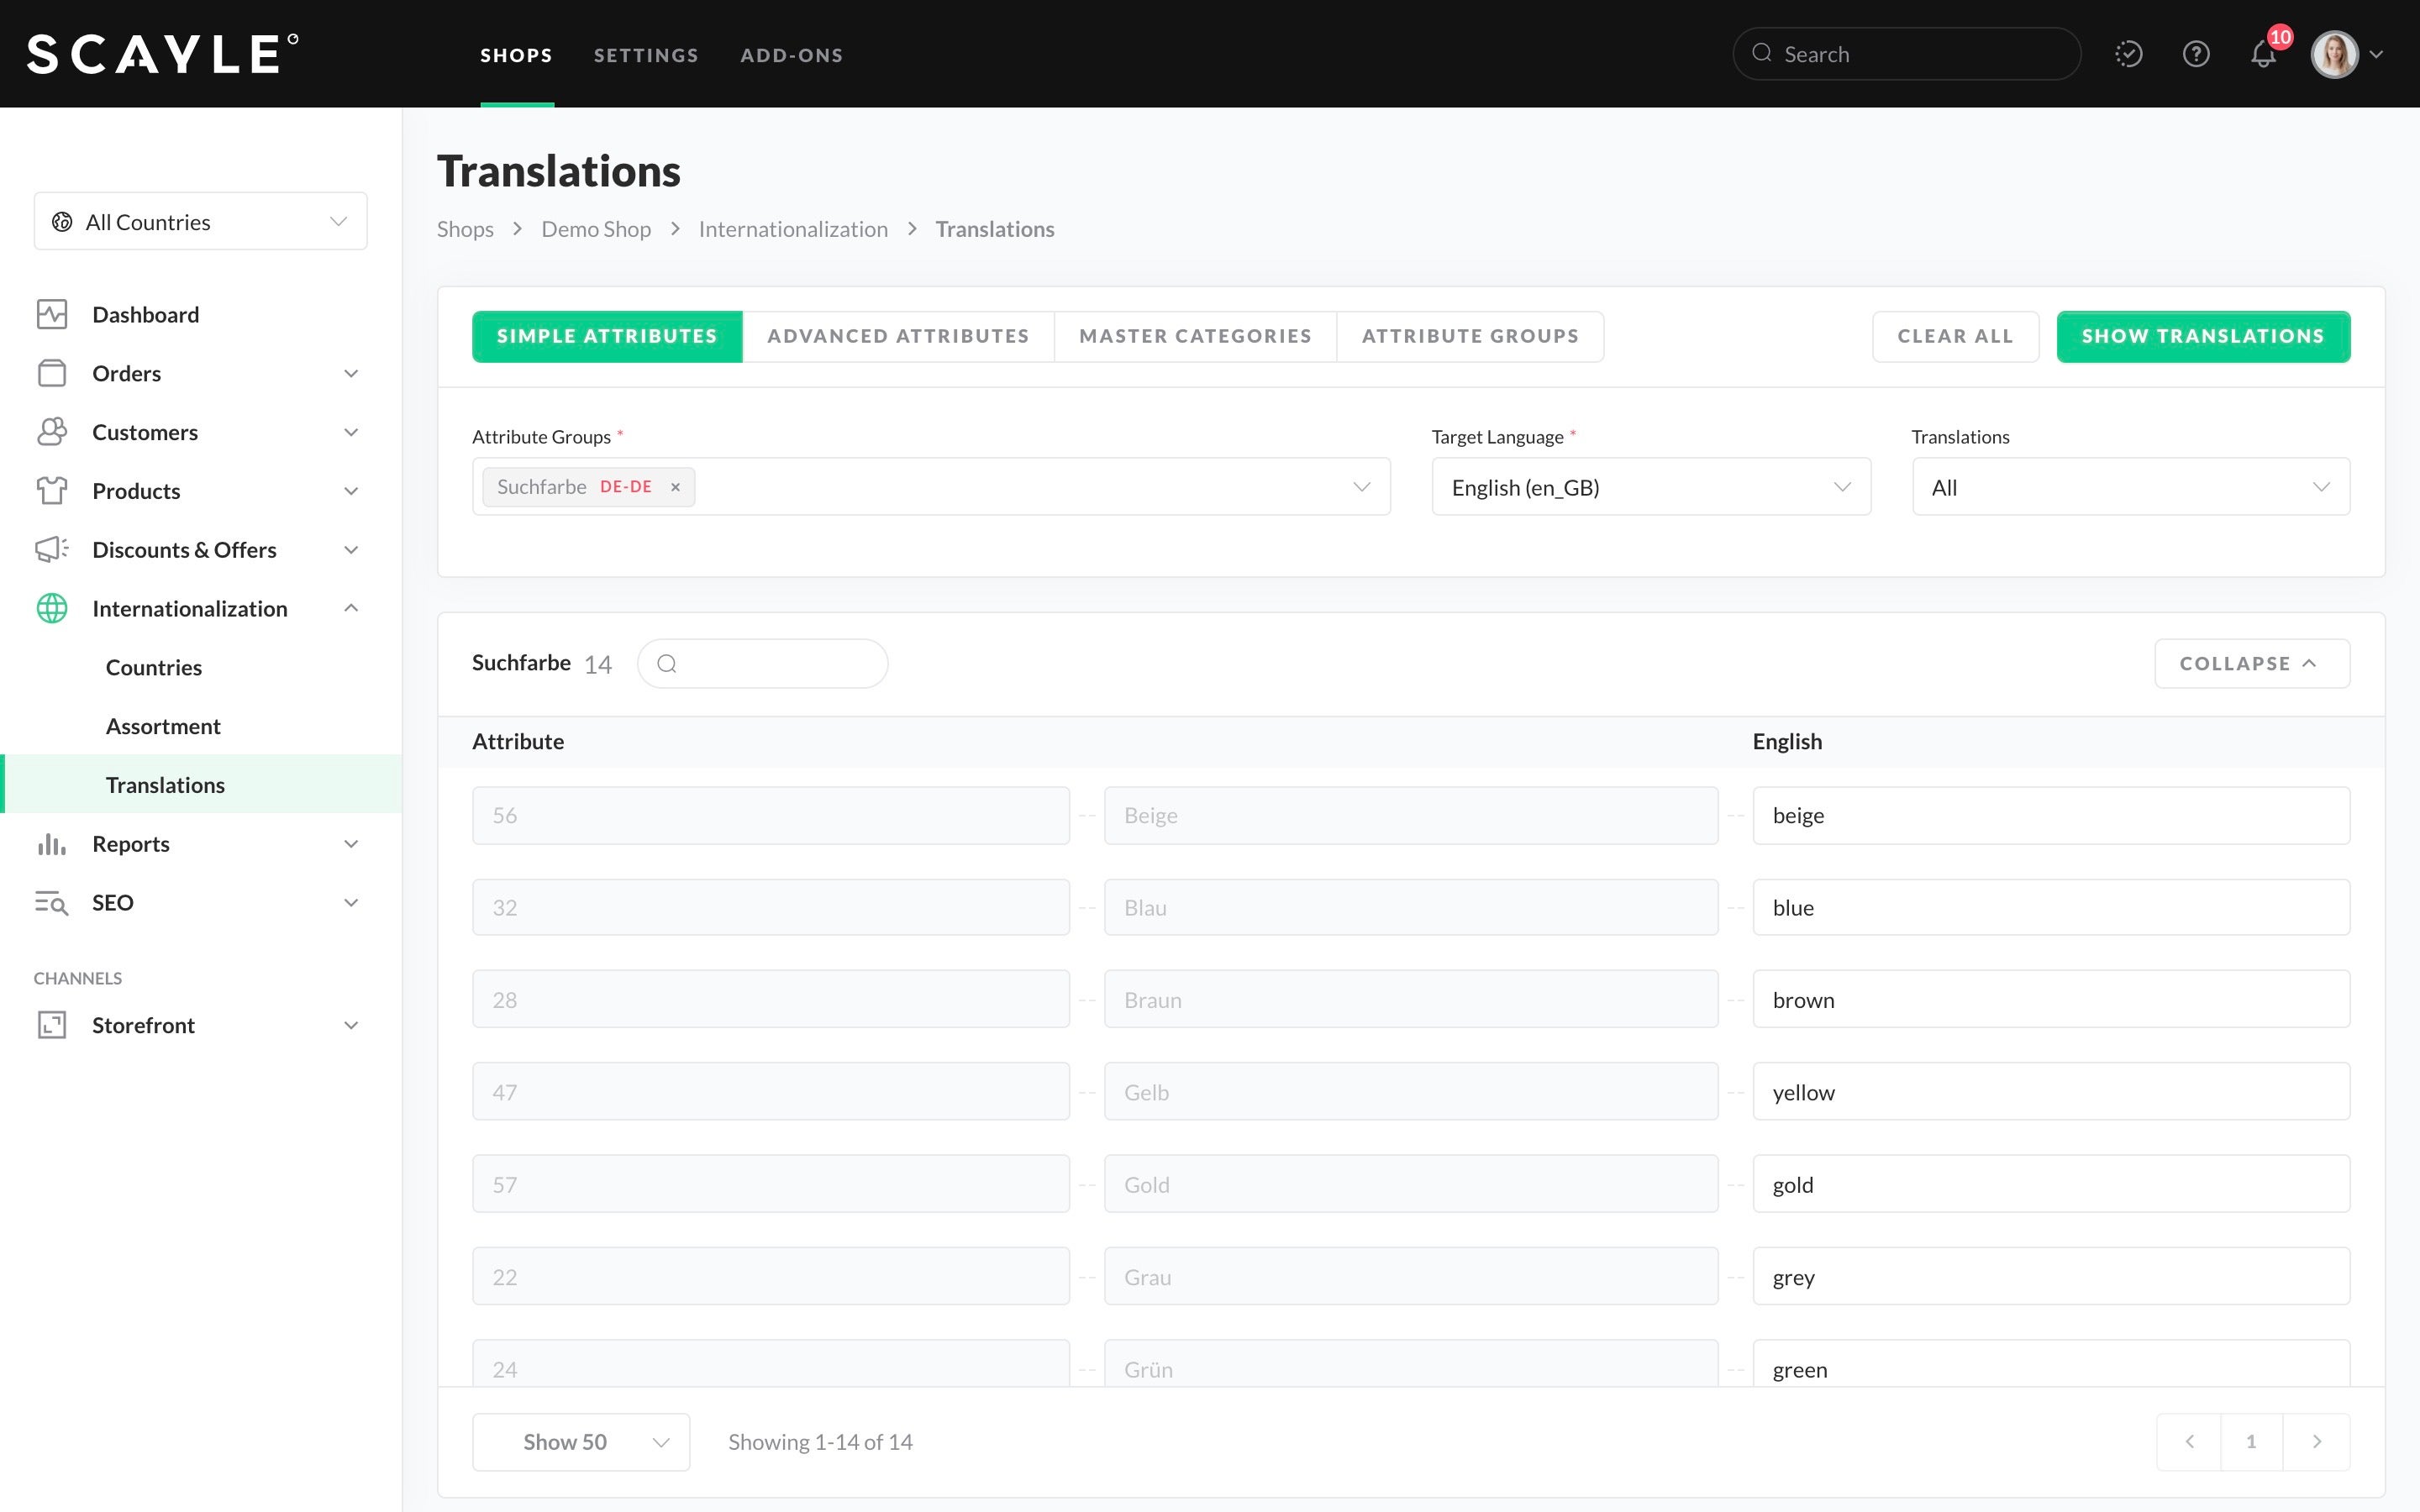Click the Demo Shop breadcrumb link
Screen dimensions: 2420x1512
click(x=596, y=229)
